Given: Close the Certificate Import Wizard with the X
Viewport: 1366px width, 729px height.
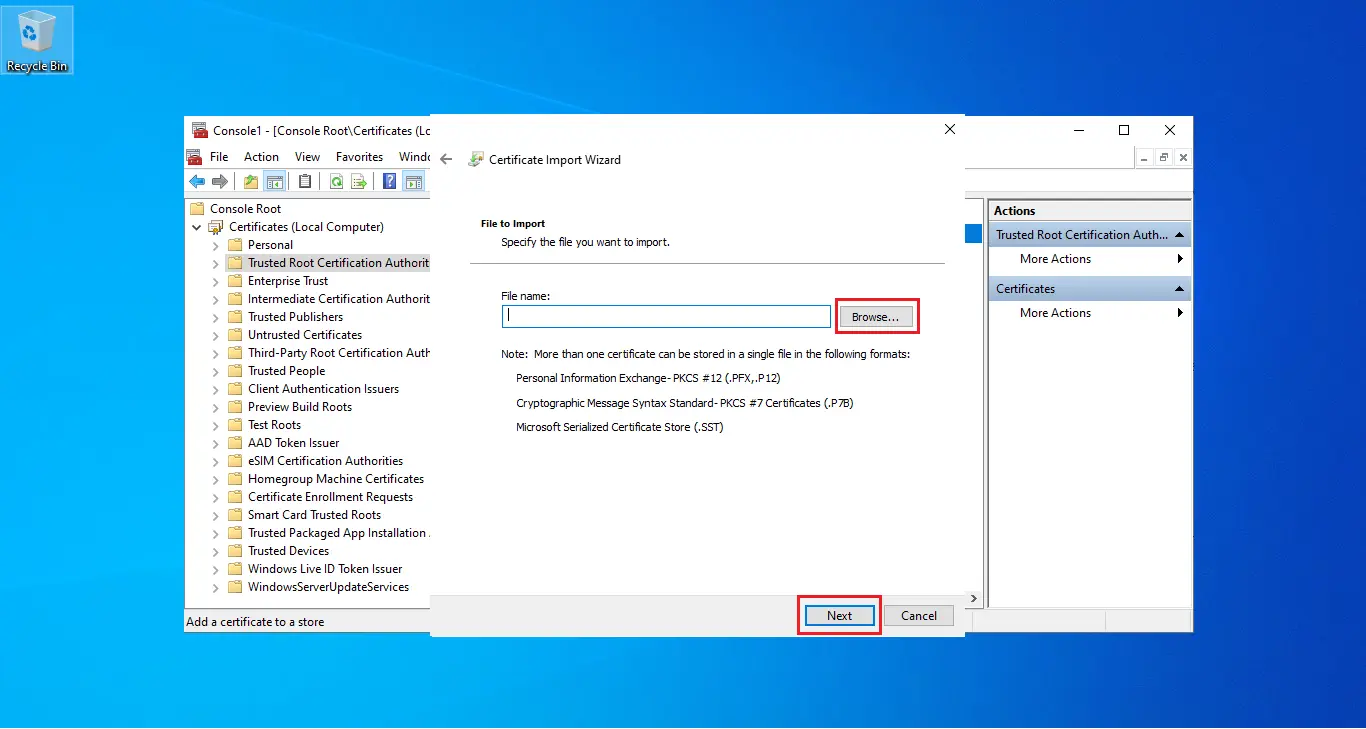Looking at the screenshot, I should pos(950,129).
